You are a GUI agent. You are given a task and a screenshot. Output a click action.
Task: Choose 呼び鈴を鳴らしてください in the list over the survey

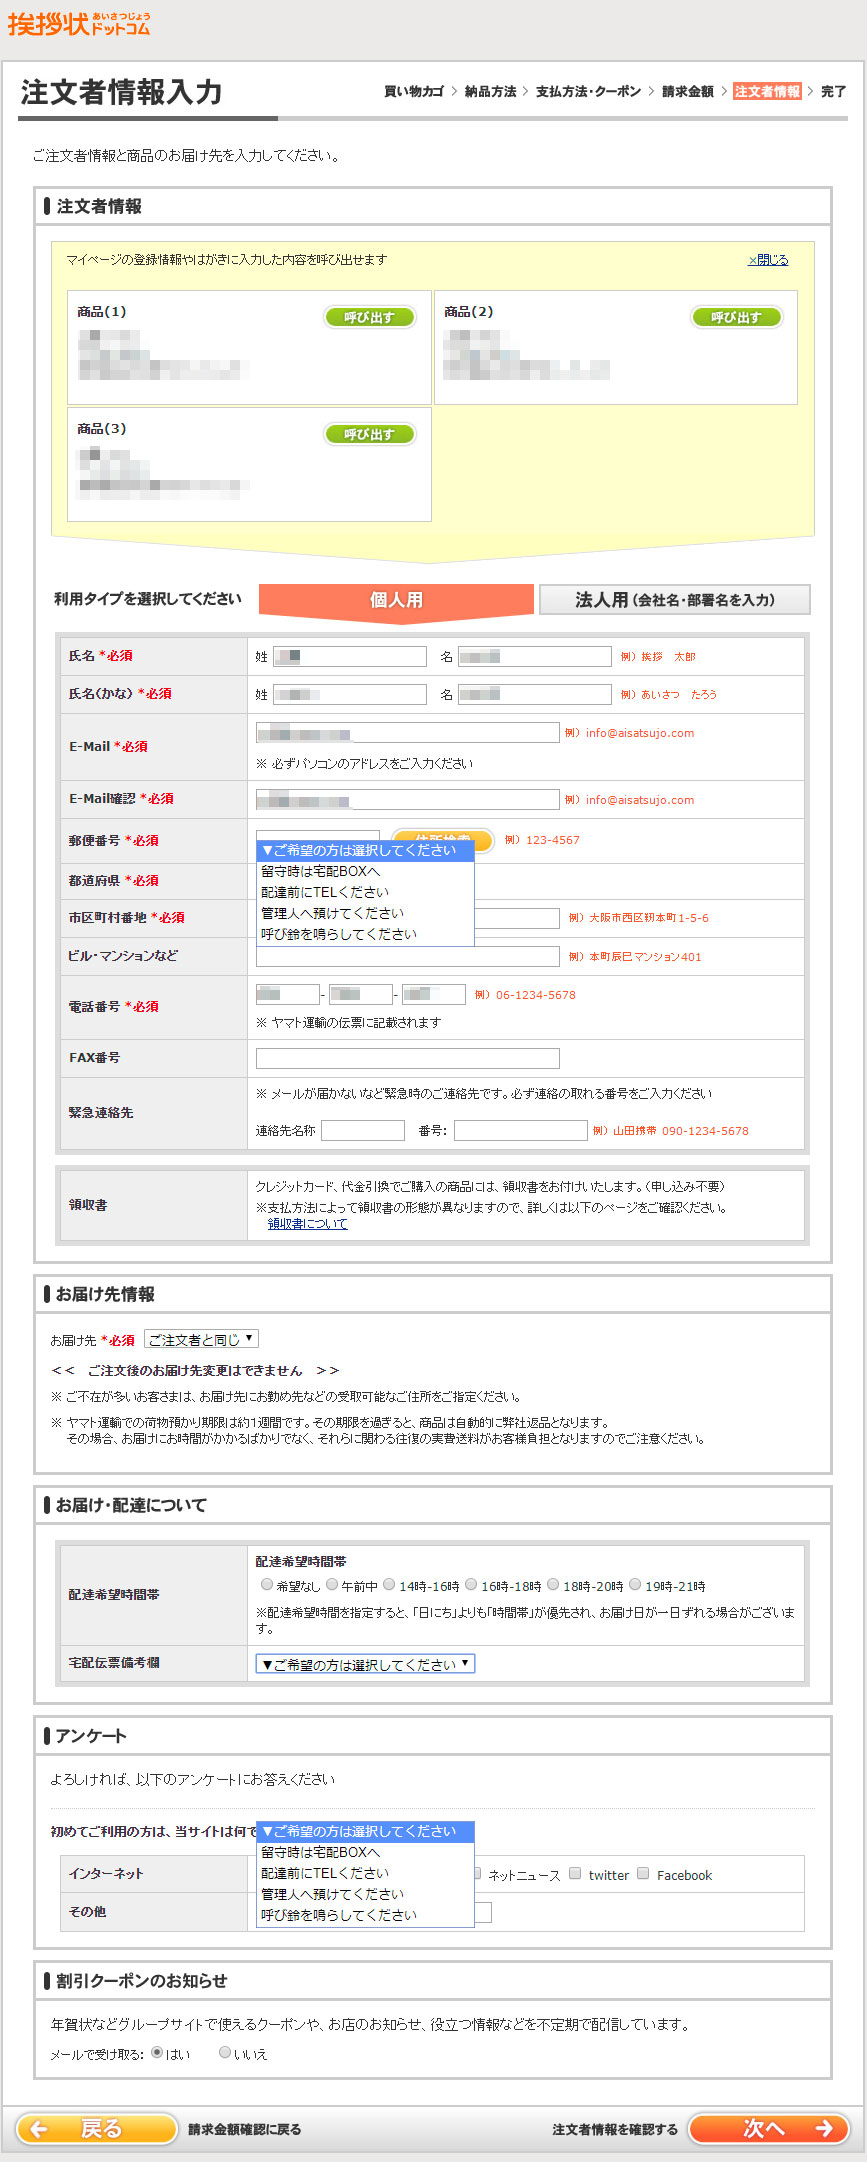point(365,1915)
